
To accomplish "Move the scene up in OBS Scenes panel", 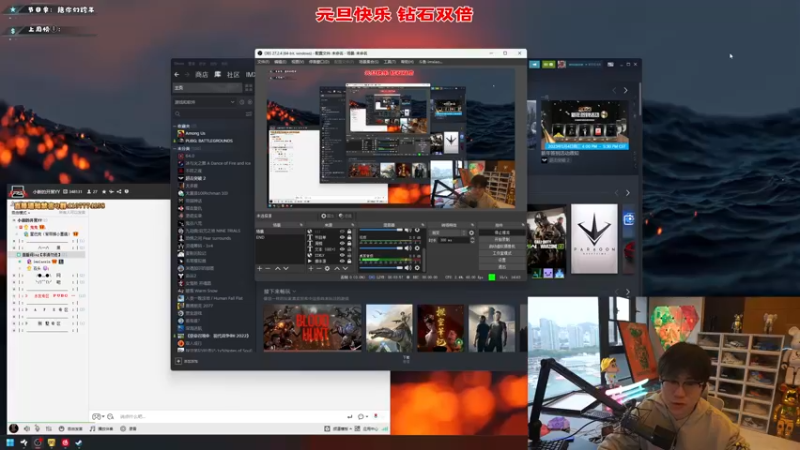I will point(278,268).
